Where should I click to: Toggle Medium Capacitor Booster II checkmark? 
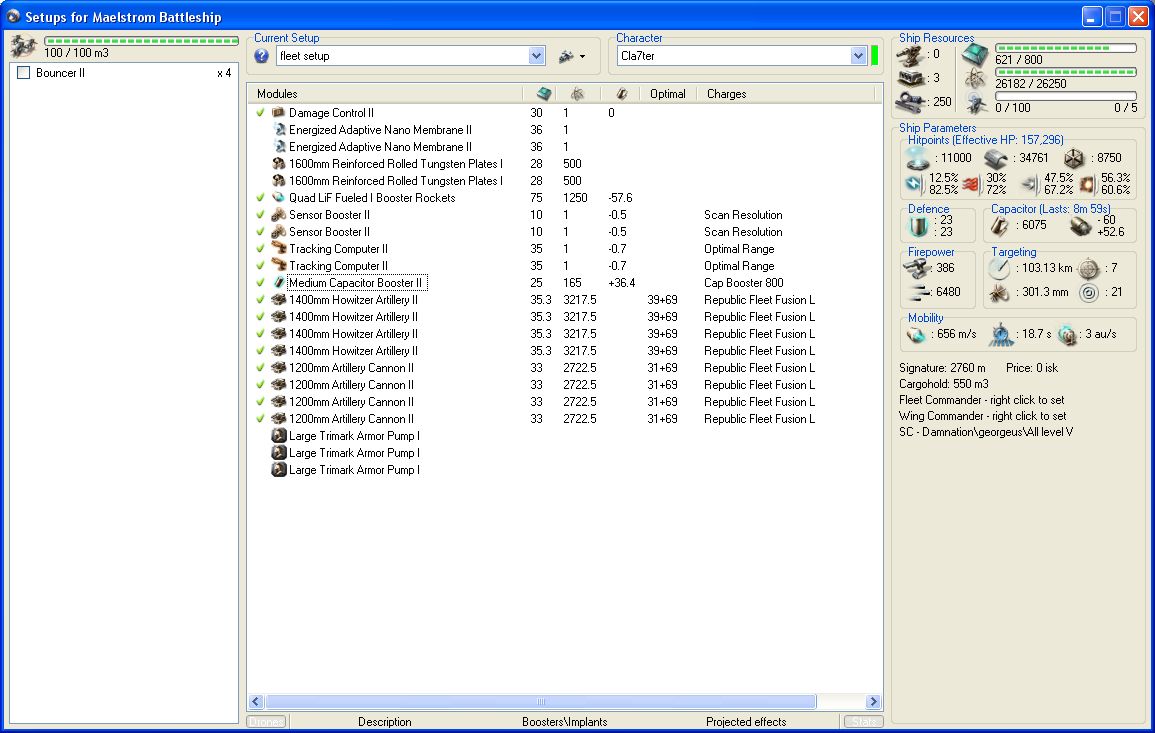pos(260,283)
